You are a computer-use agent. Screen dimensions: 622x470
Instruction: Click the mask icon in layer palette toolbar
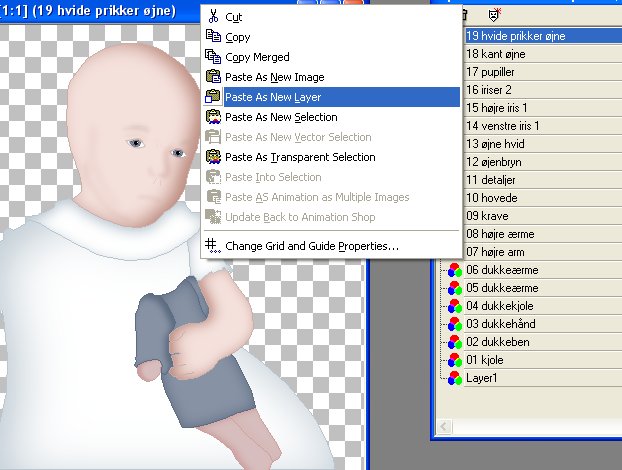[x=494, y=15]
